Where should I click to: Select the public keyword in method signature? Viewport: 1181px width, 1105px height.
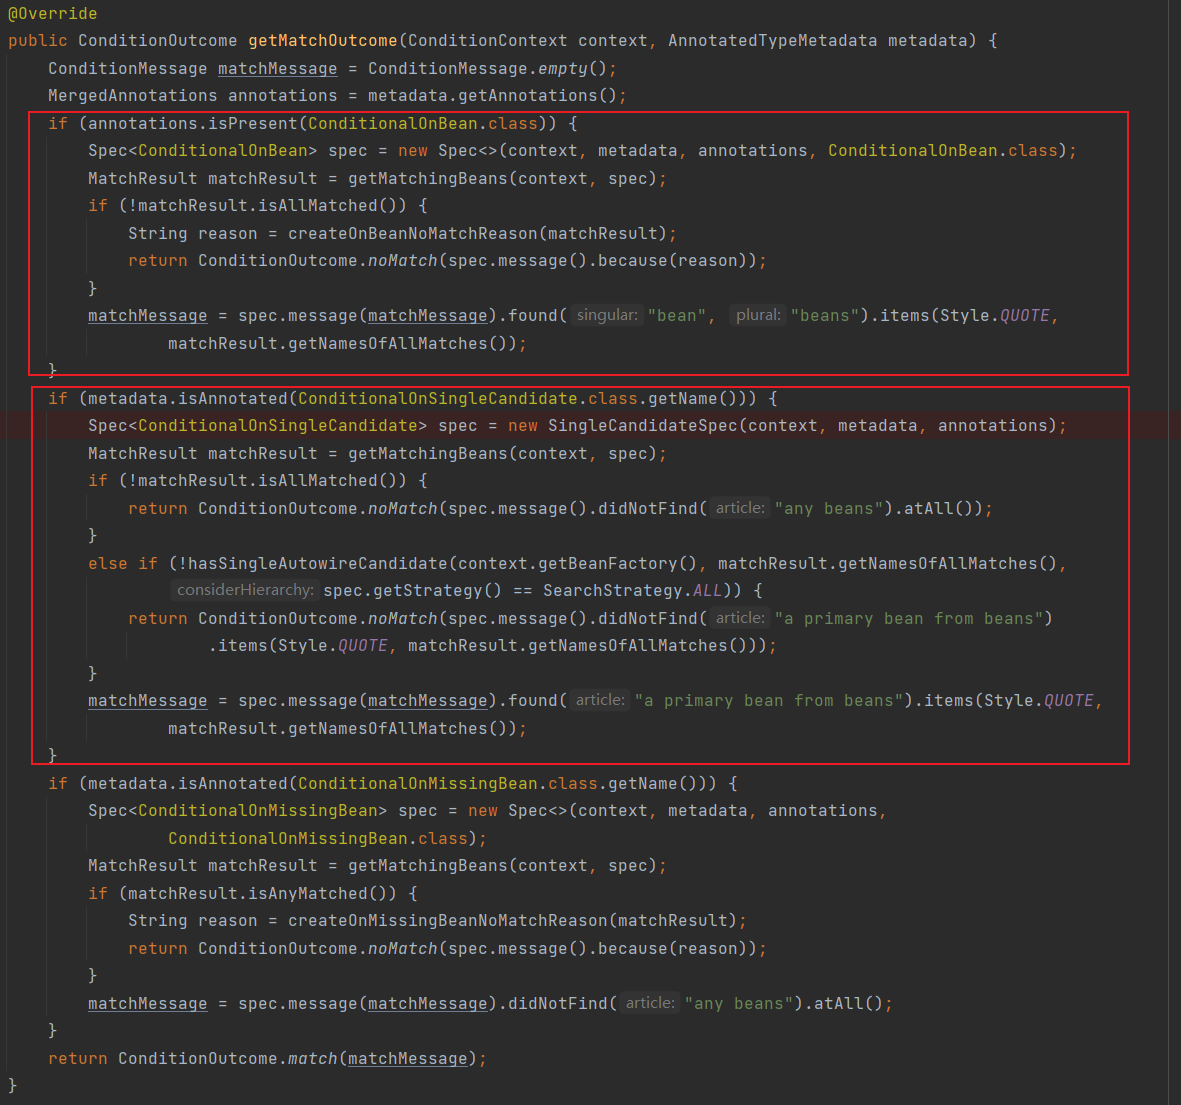click(38, 41)
